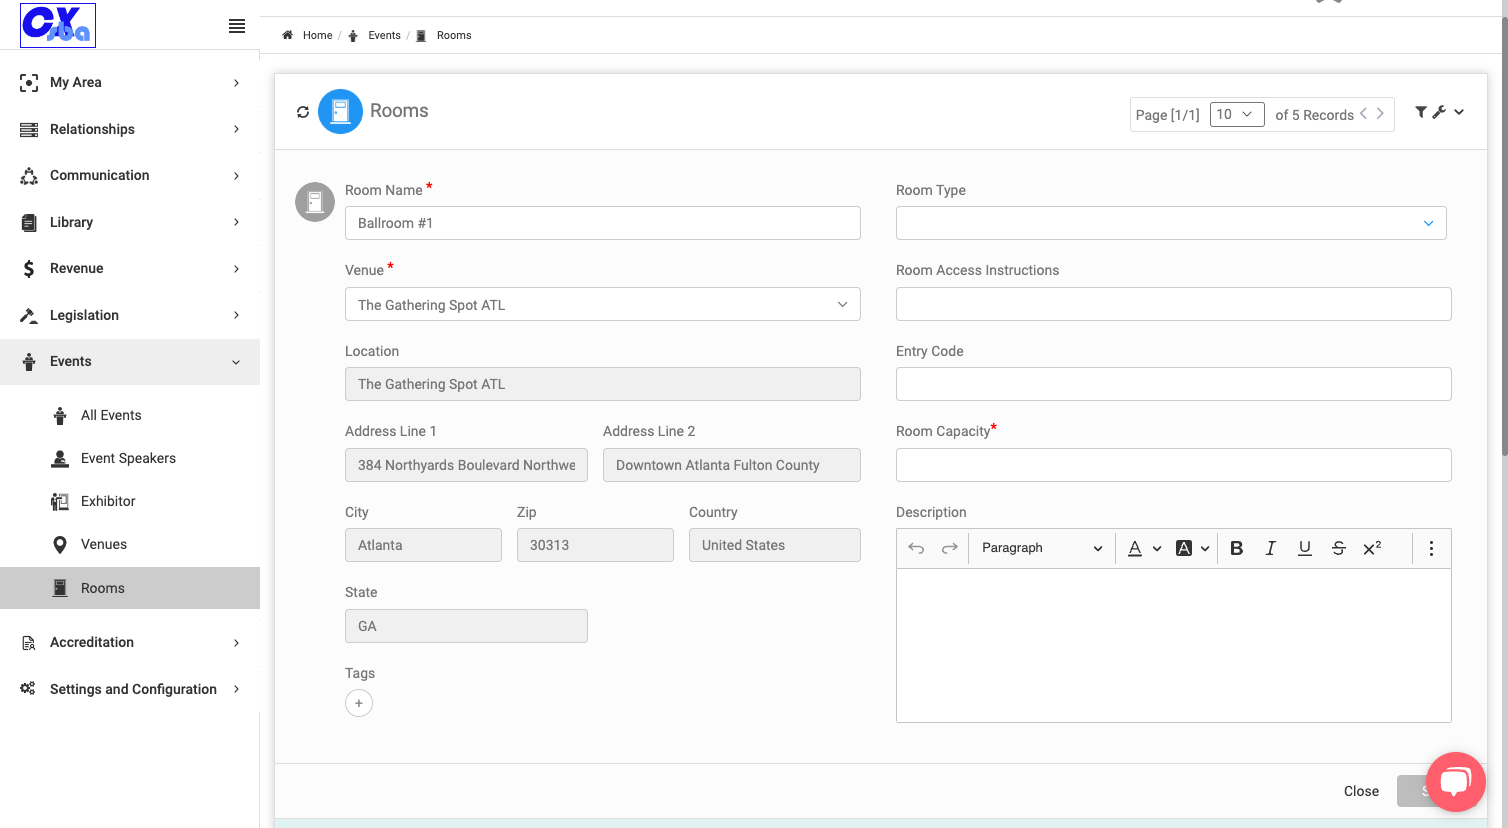Open the Room Type dropdown
This screenshot has height=828, width=1508.
point(1171,223)
